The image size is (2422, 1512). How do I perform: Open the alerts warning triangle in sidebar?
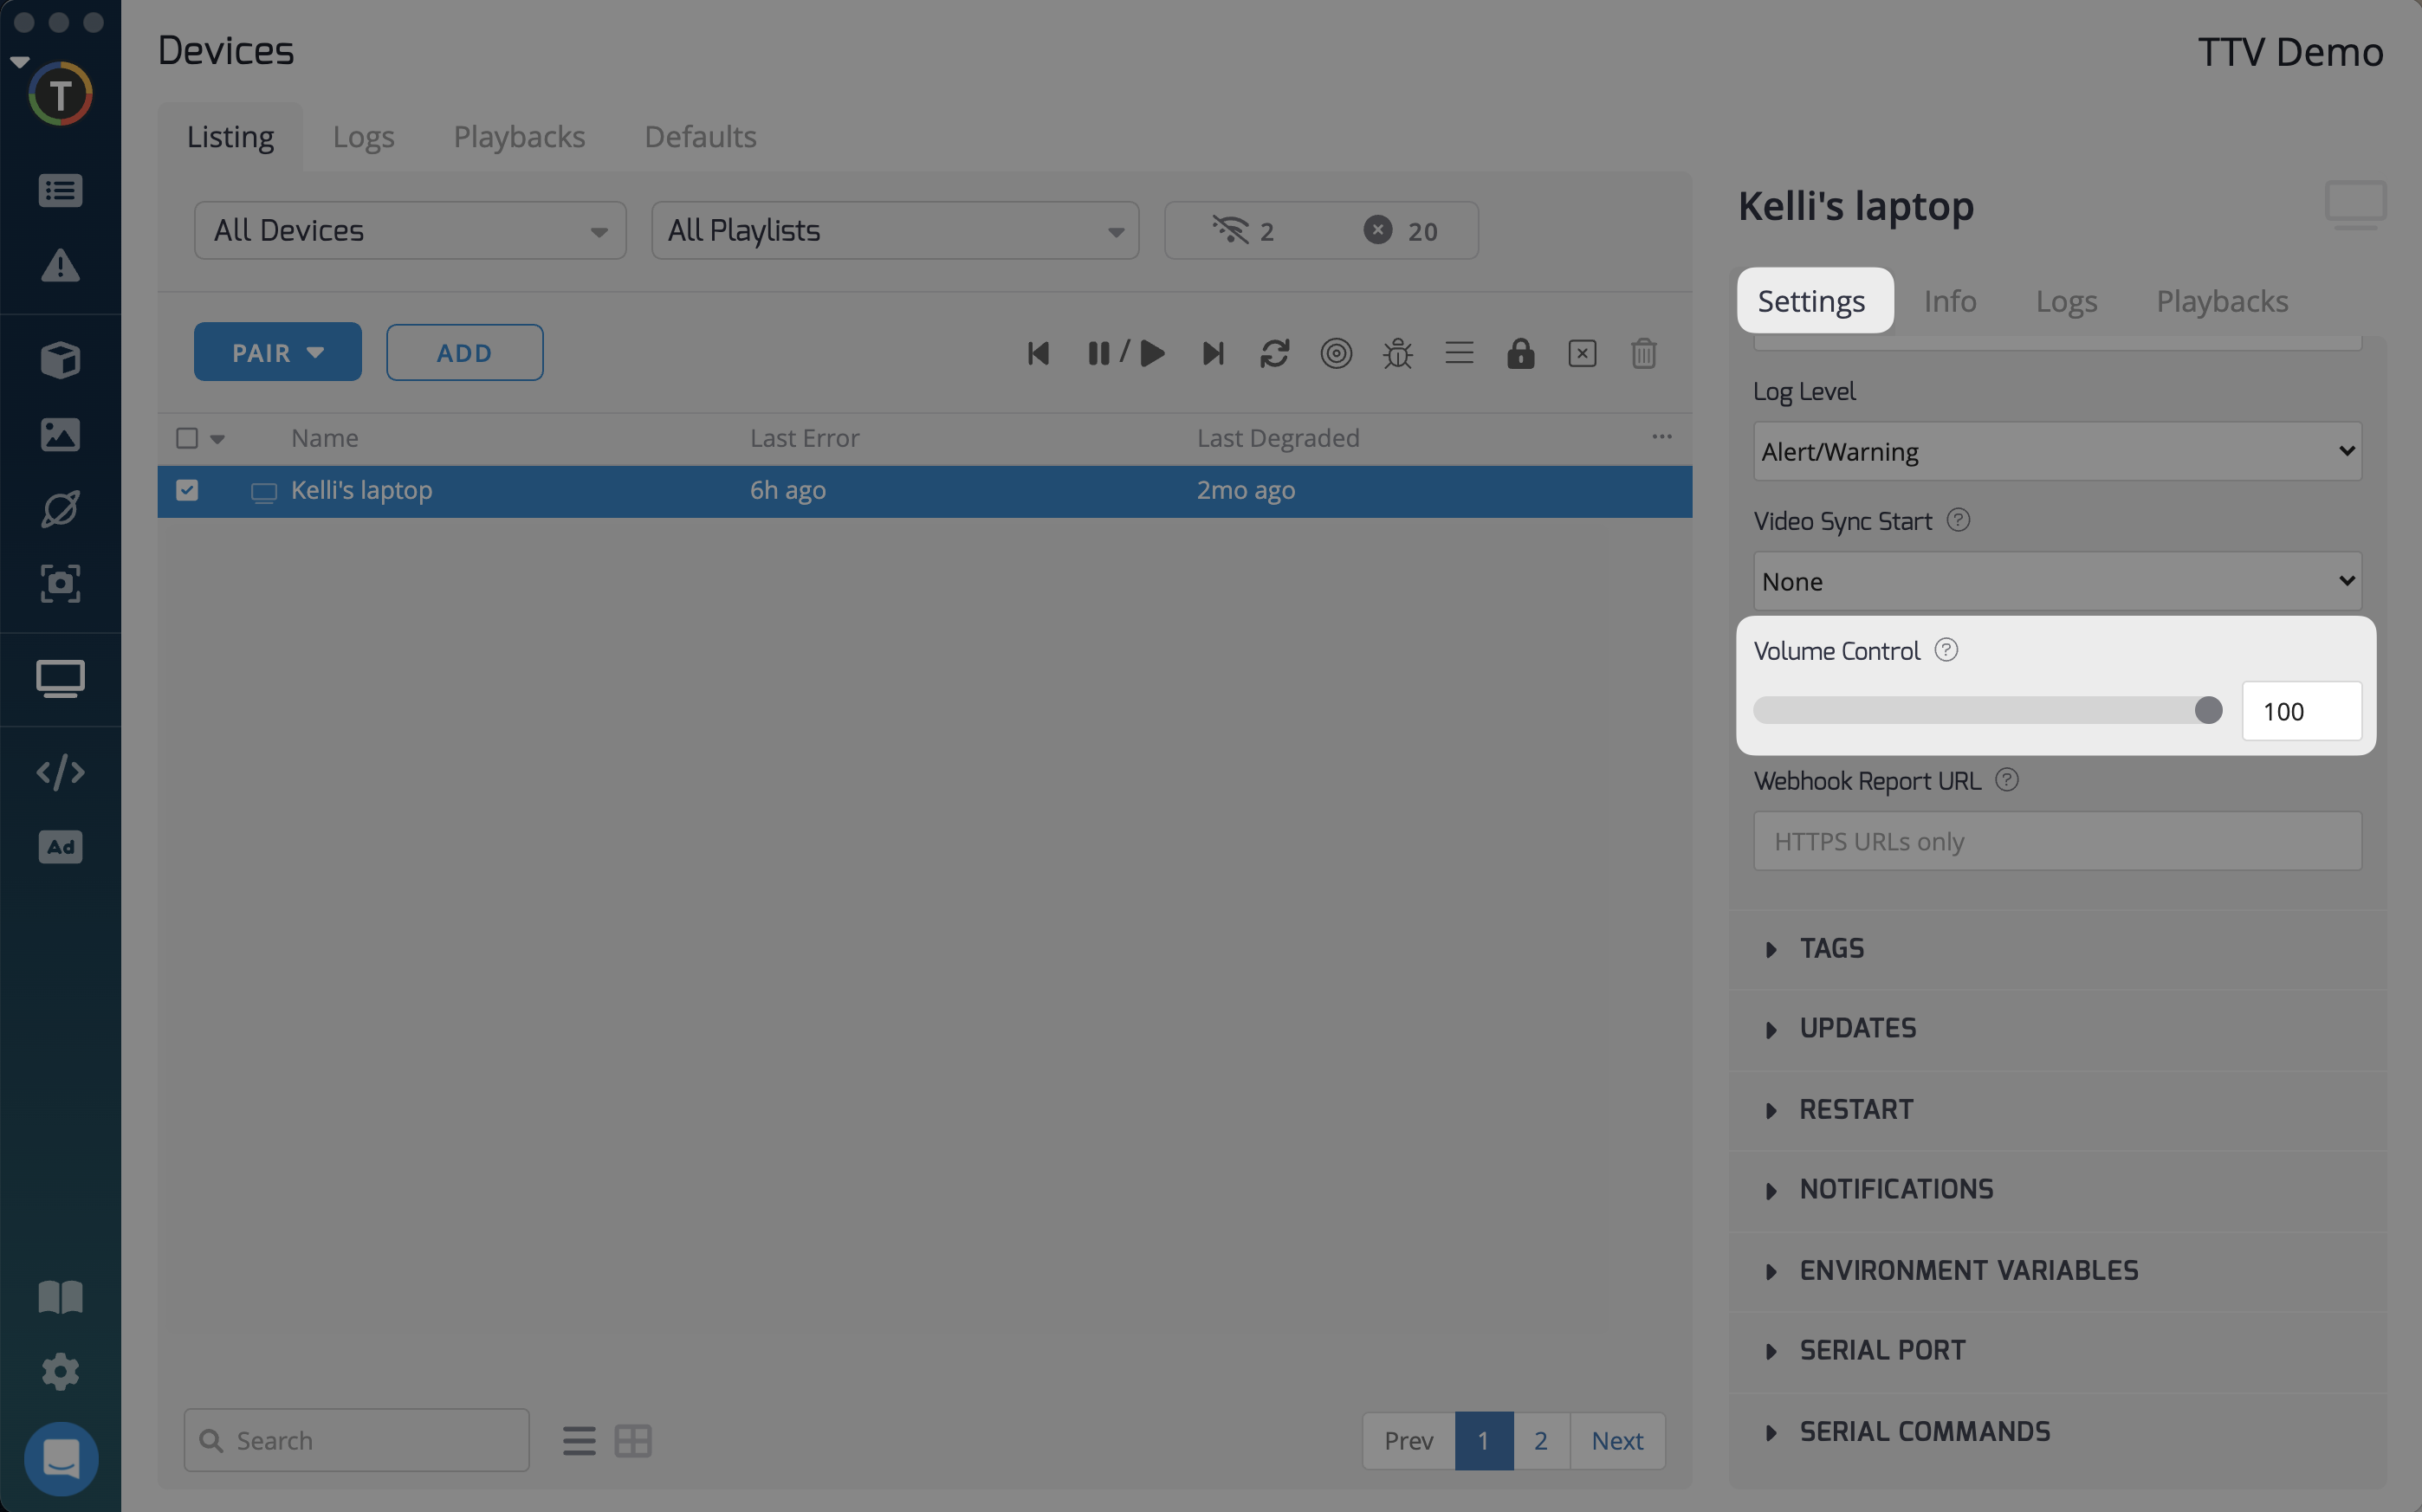tap(60, 266)
